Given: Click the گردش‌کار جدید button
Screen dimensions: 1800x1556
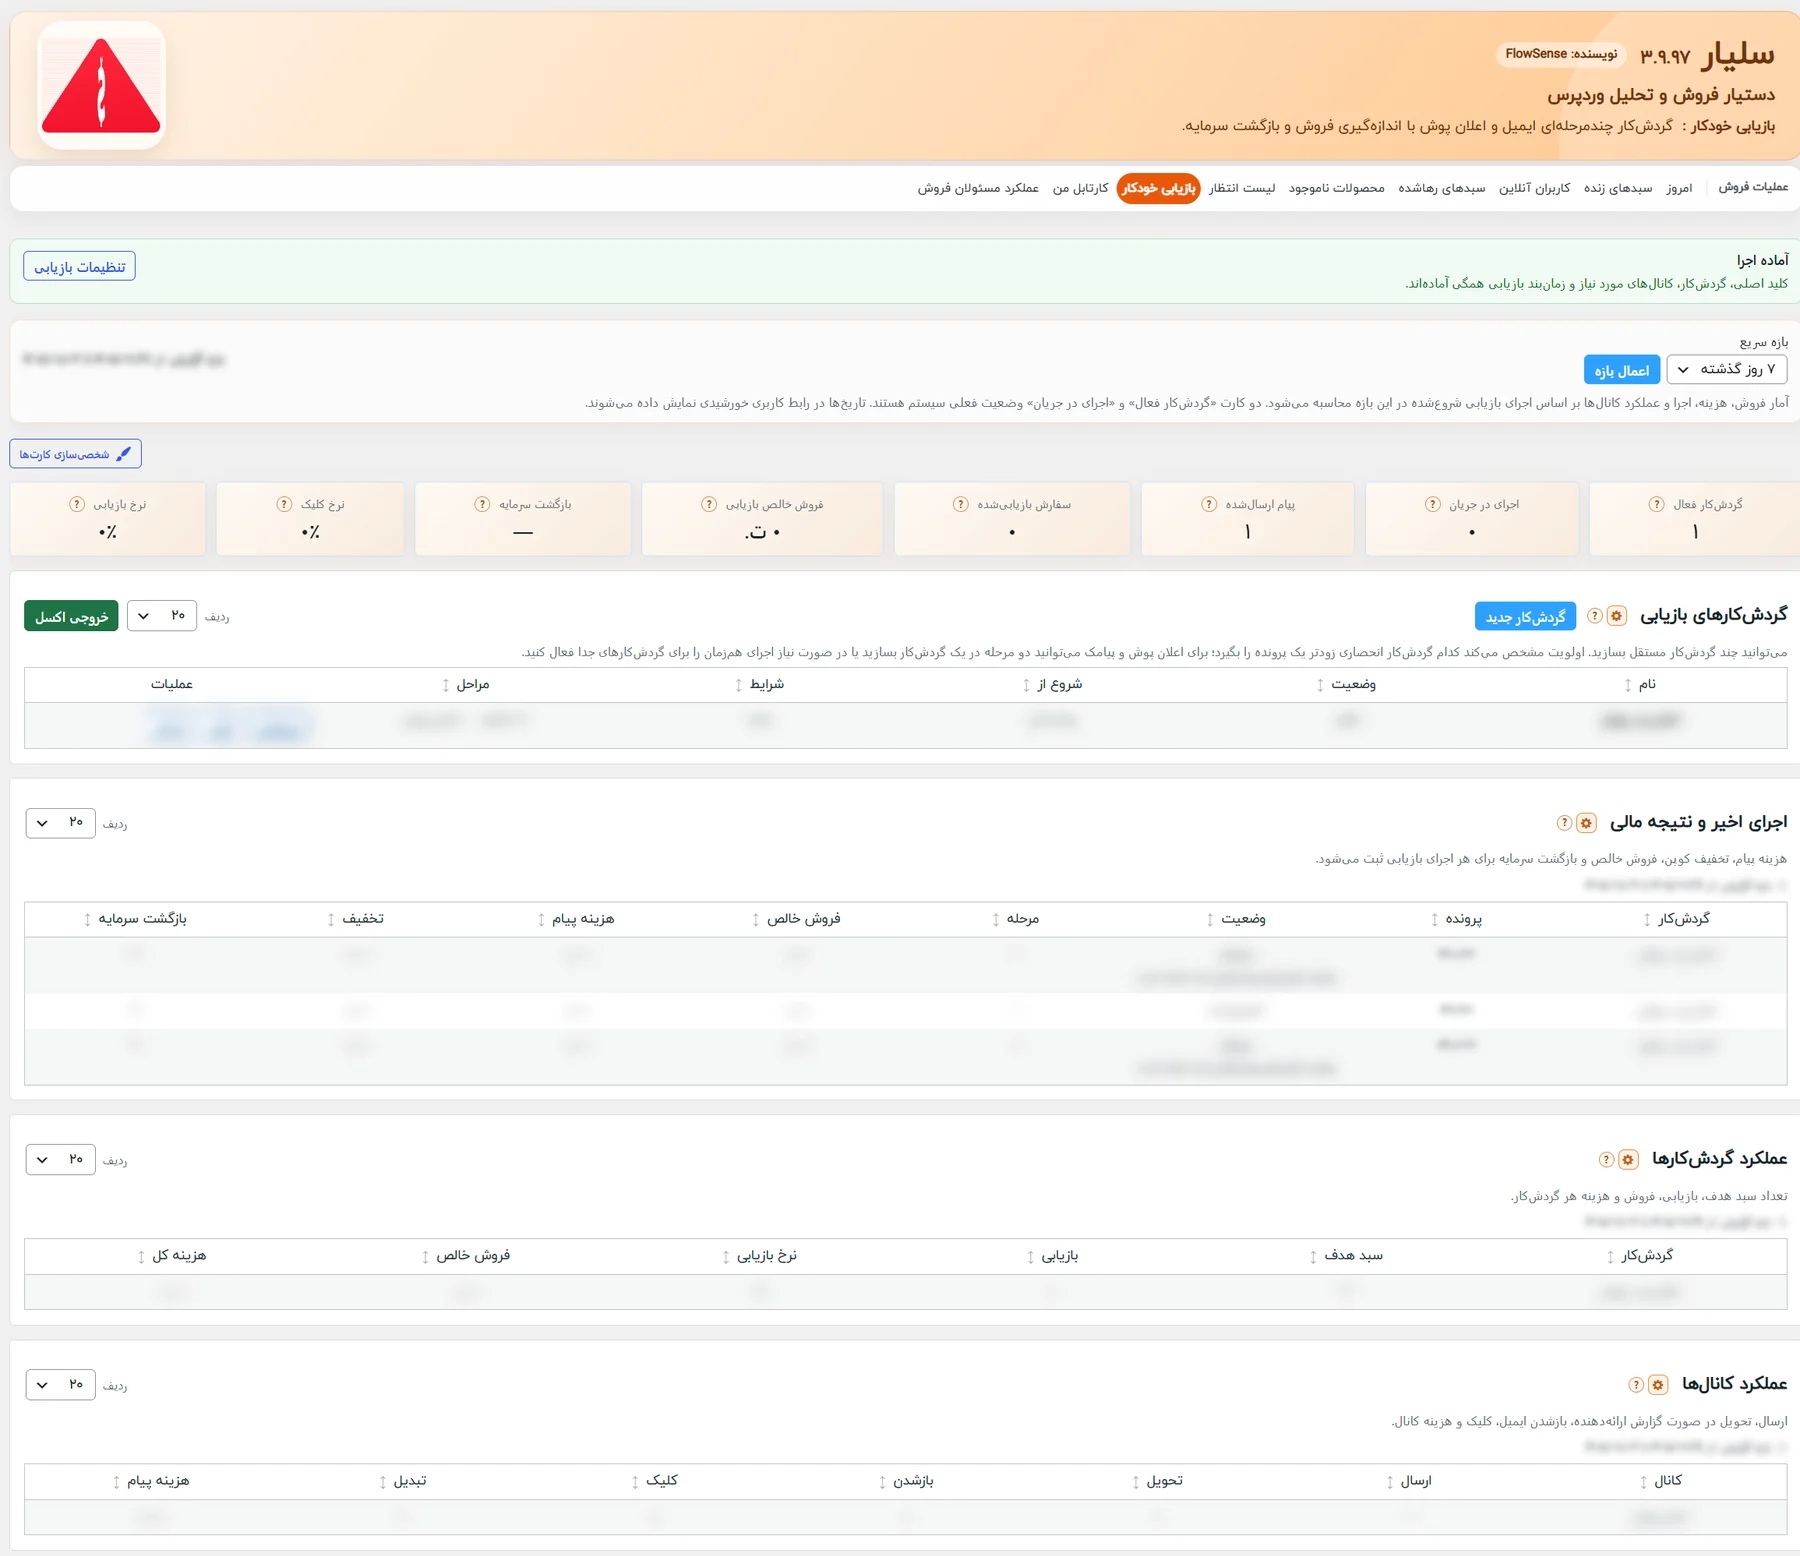Looking at the screenshot, I should [x=1525, y=616].
